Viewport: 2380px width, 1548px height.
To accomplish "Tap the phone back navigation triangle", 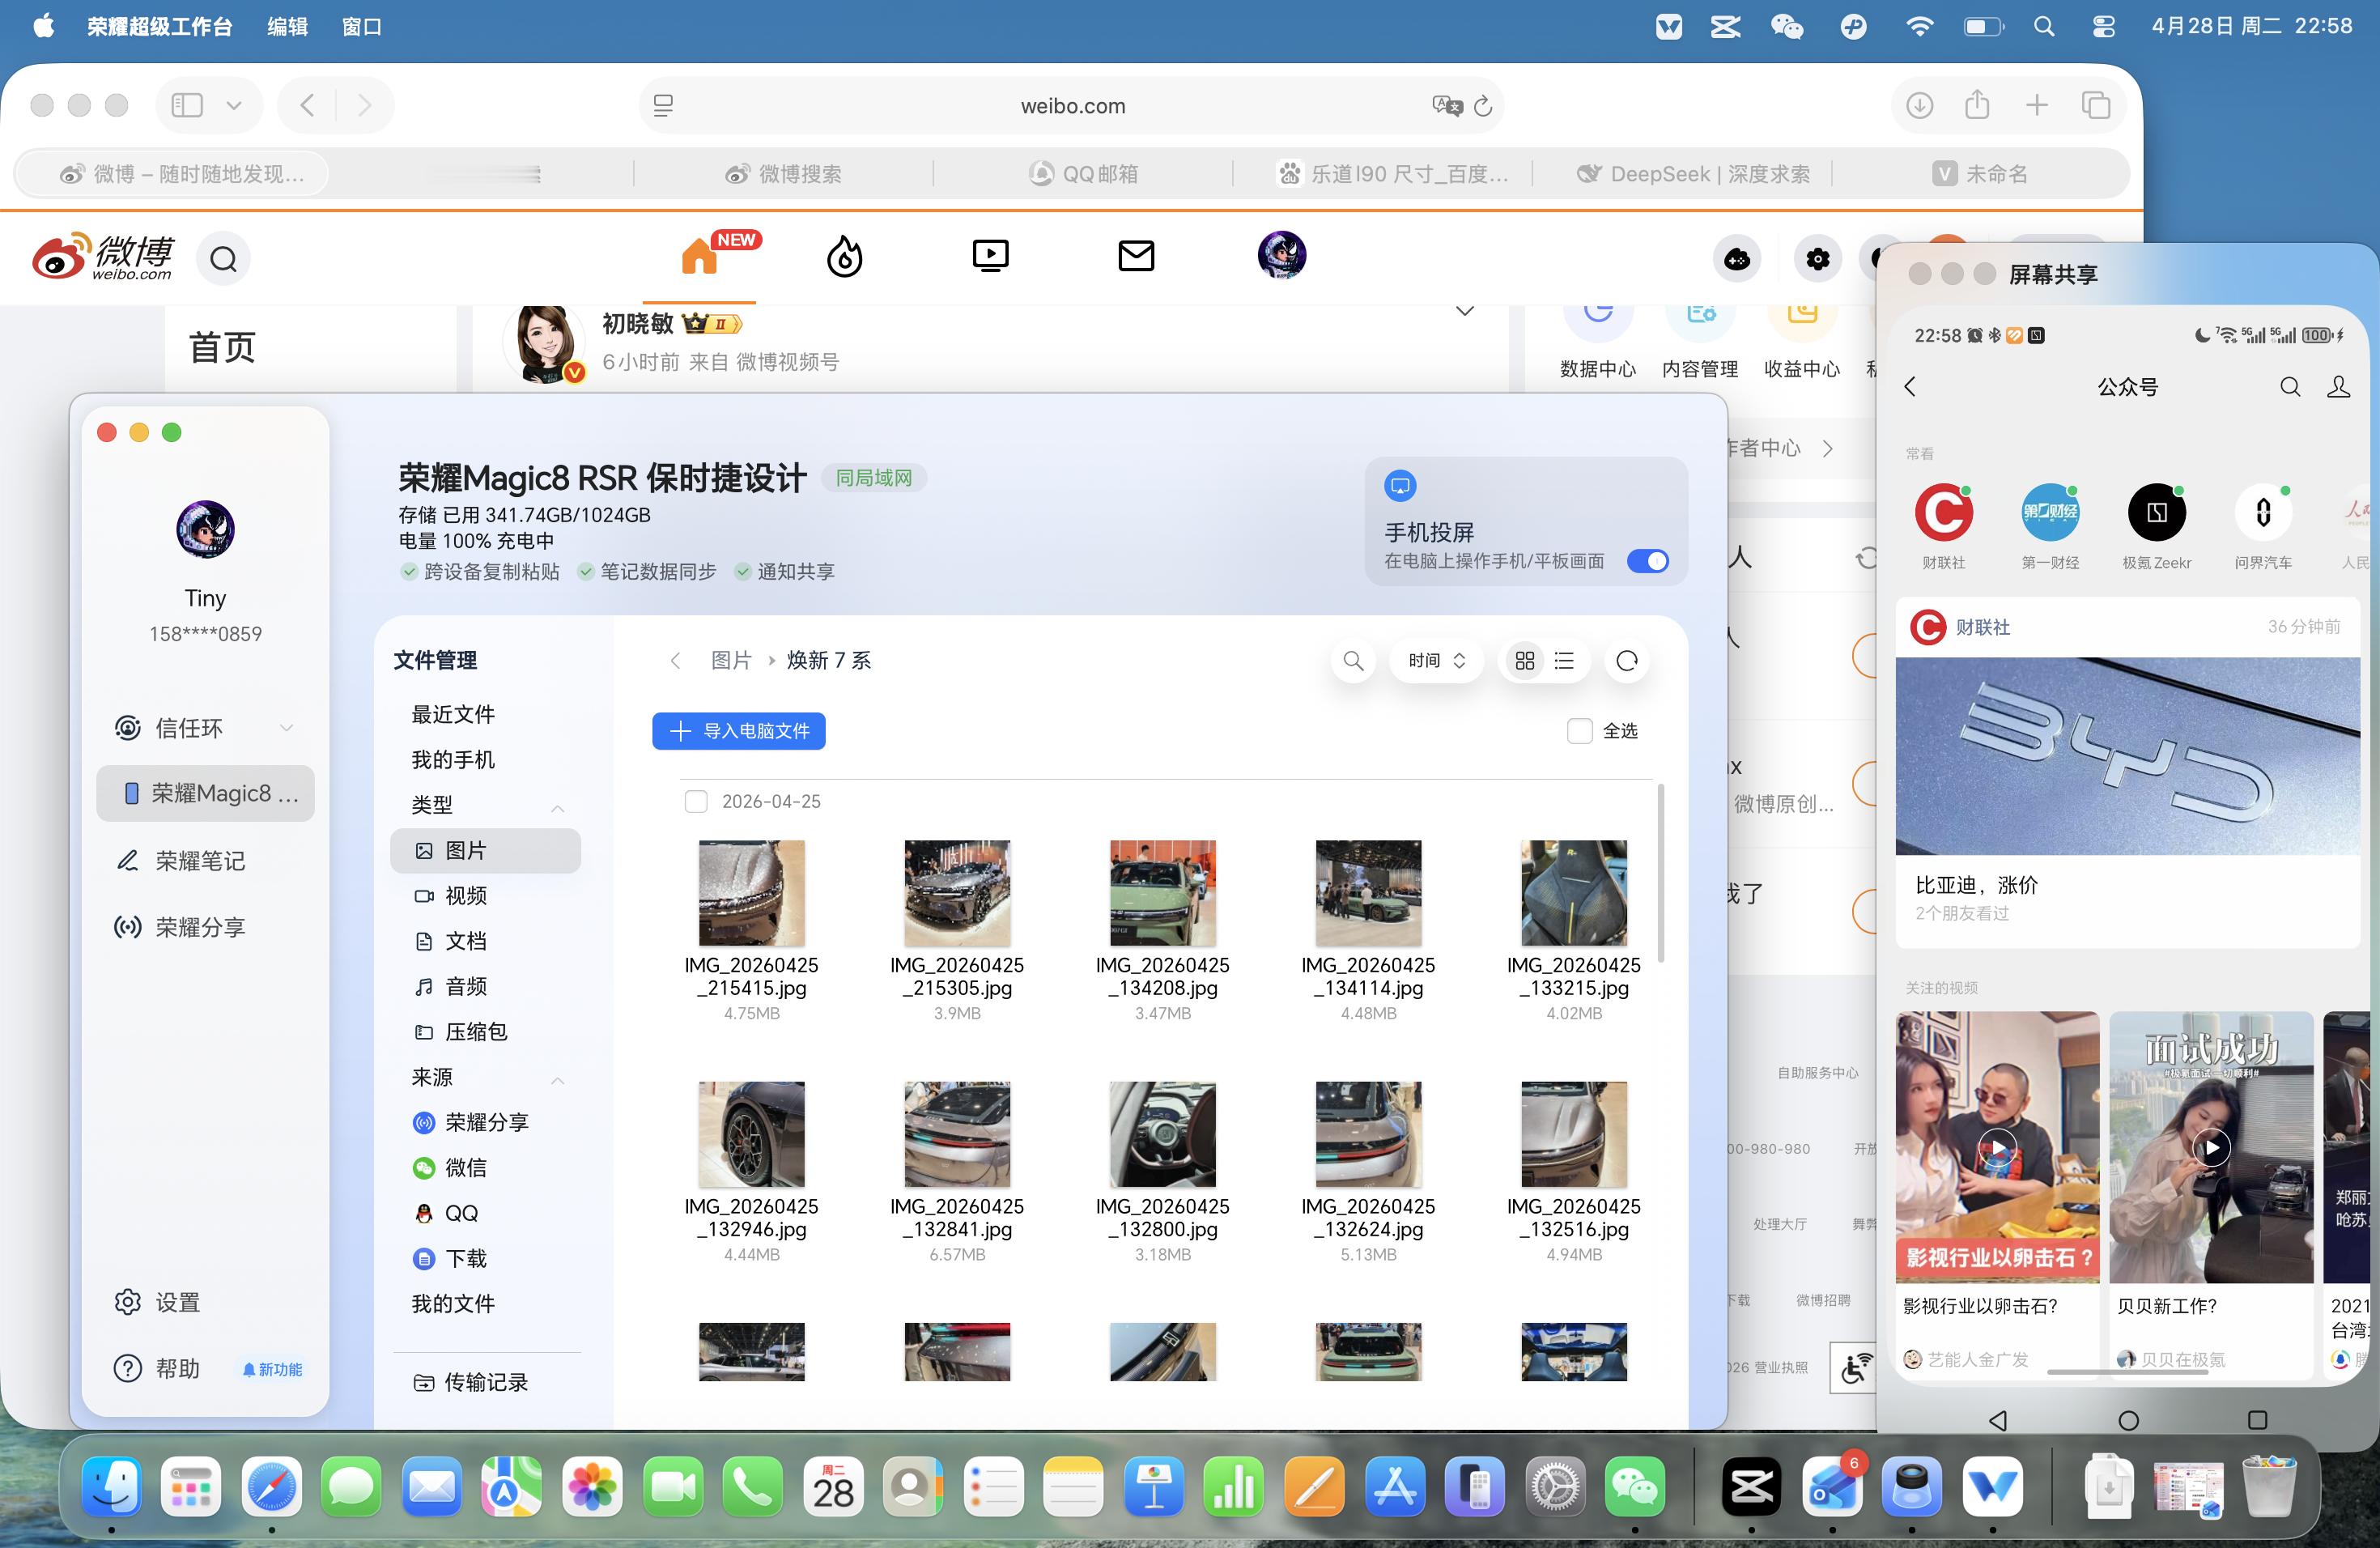I will click(1998, 1420).
